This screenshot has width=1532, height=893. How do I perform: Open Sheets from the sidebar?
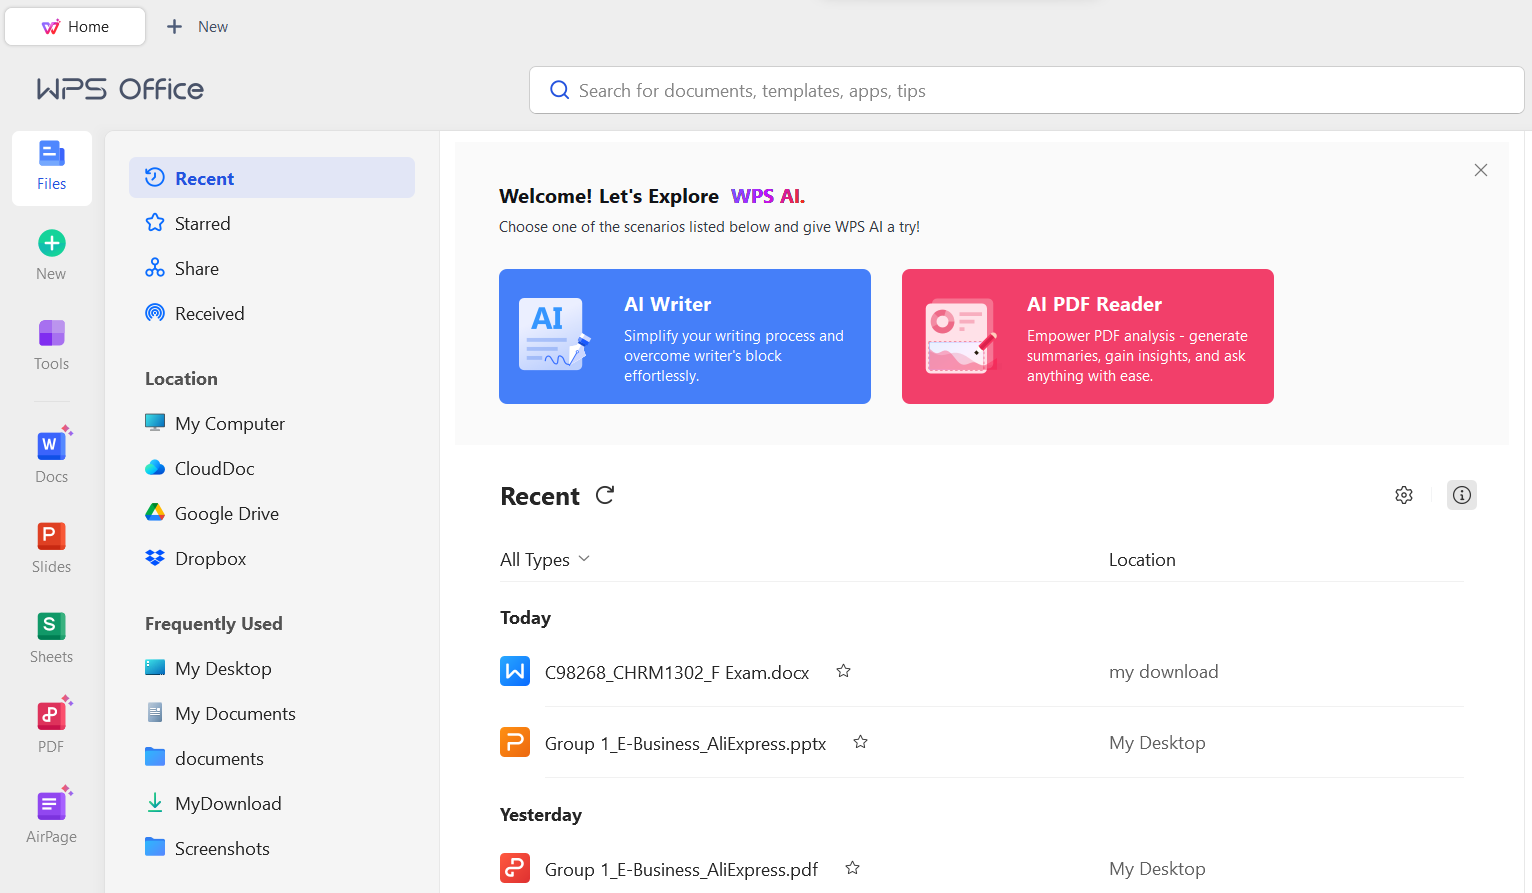pos(51,634)
